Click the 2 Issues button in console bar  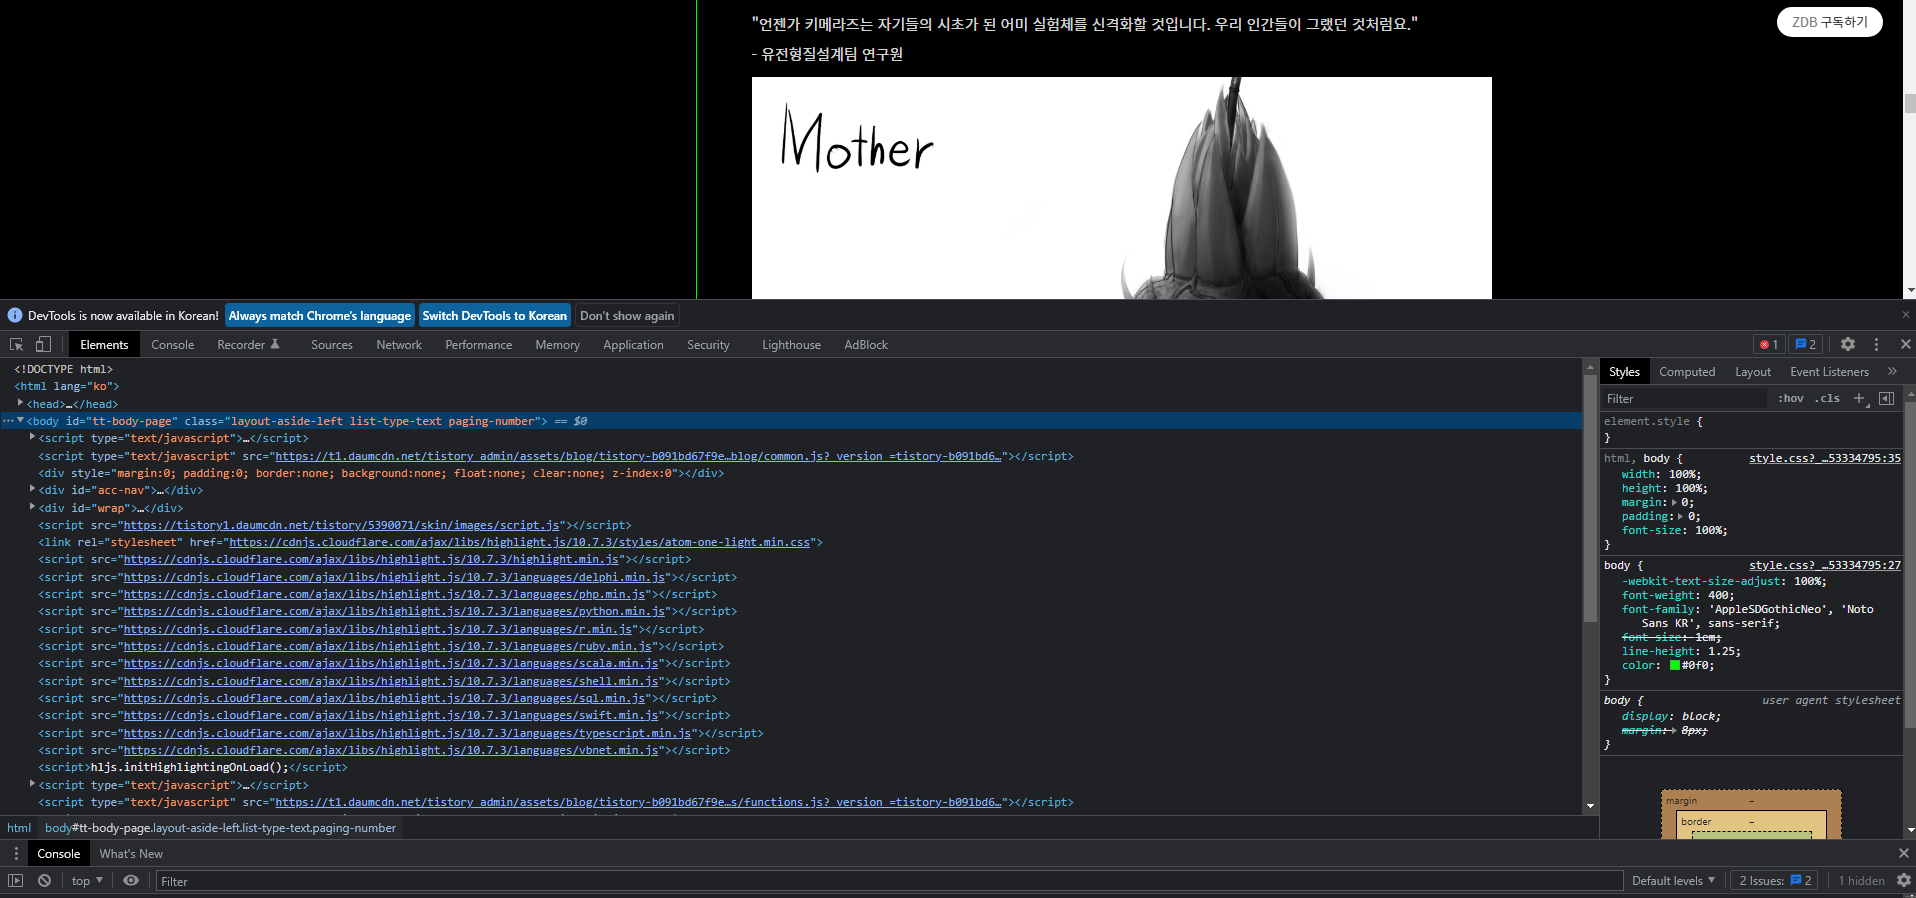pyautogui.click(x=1776, y=880)
